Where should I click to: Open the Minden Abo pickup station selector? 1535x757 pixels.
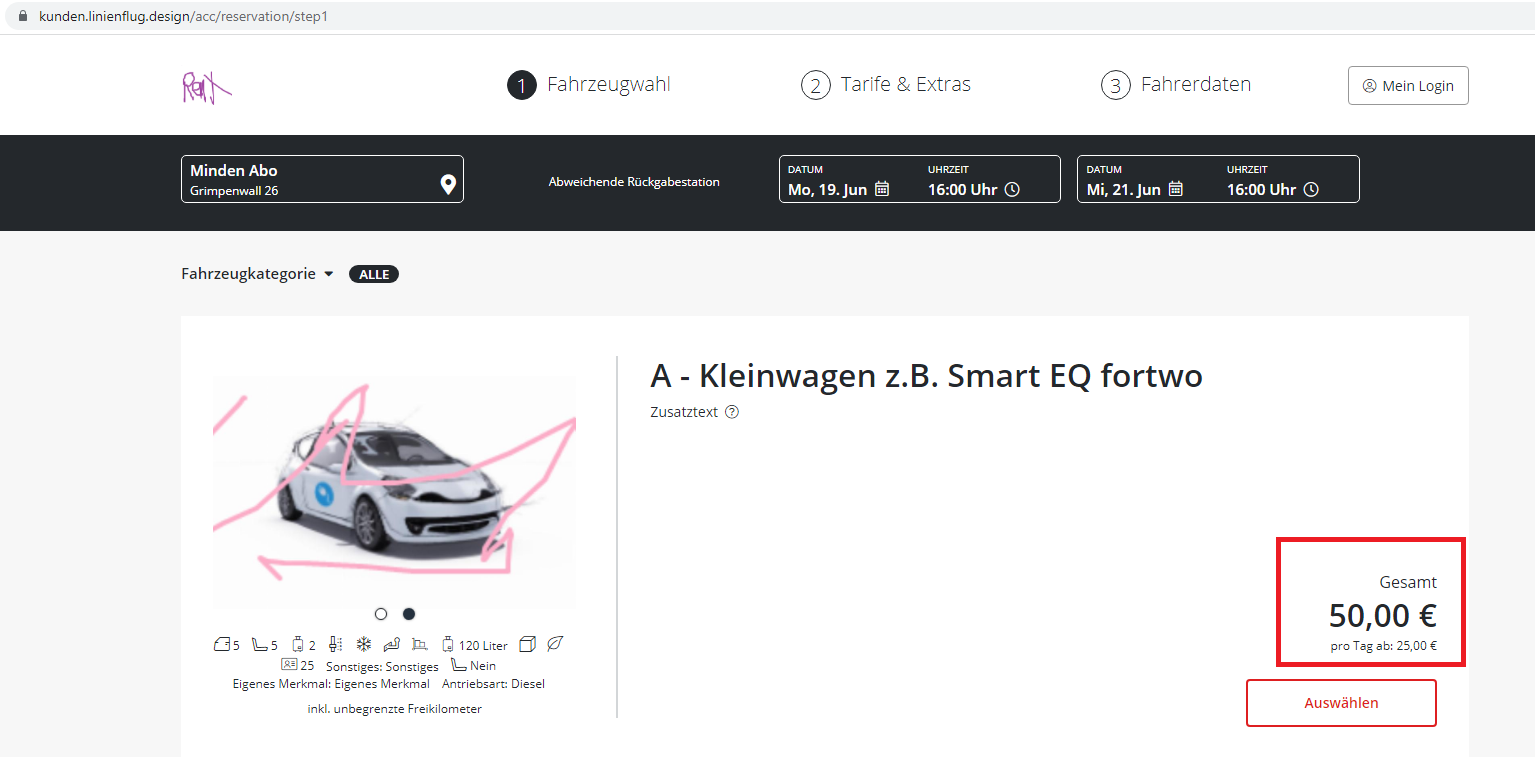(x=310, y=179)
